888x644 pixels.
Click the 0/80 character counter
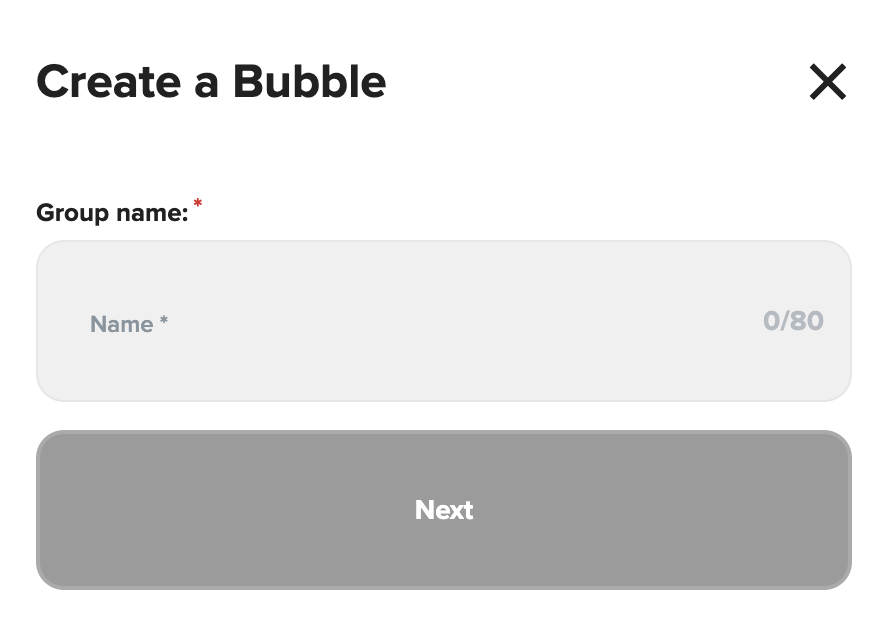point(793,321)
